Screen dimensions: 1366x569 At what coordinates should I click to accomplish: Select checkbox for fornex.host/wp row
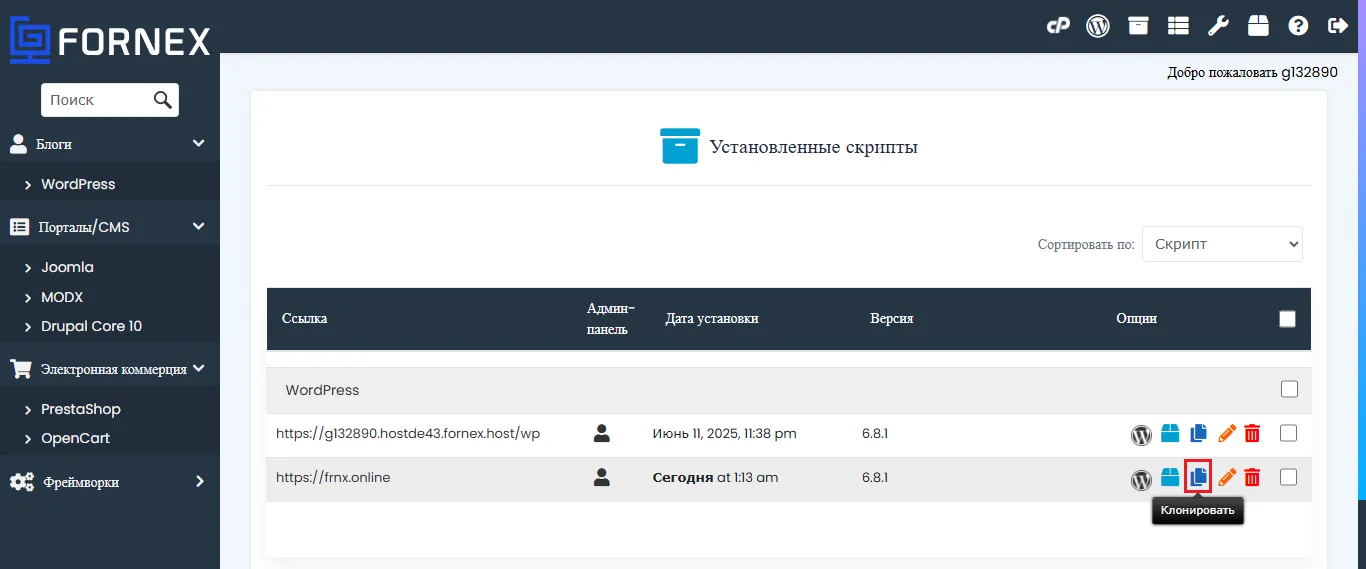point(1289,433)
